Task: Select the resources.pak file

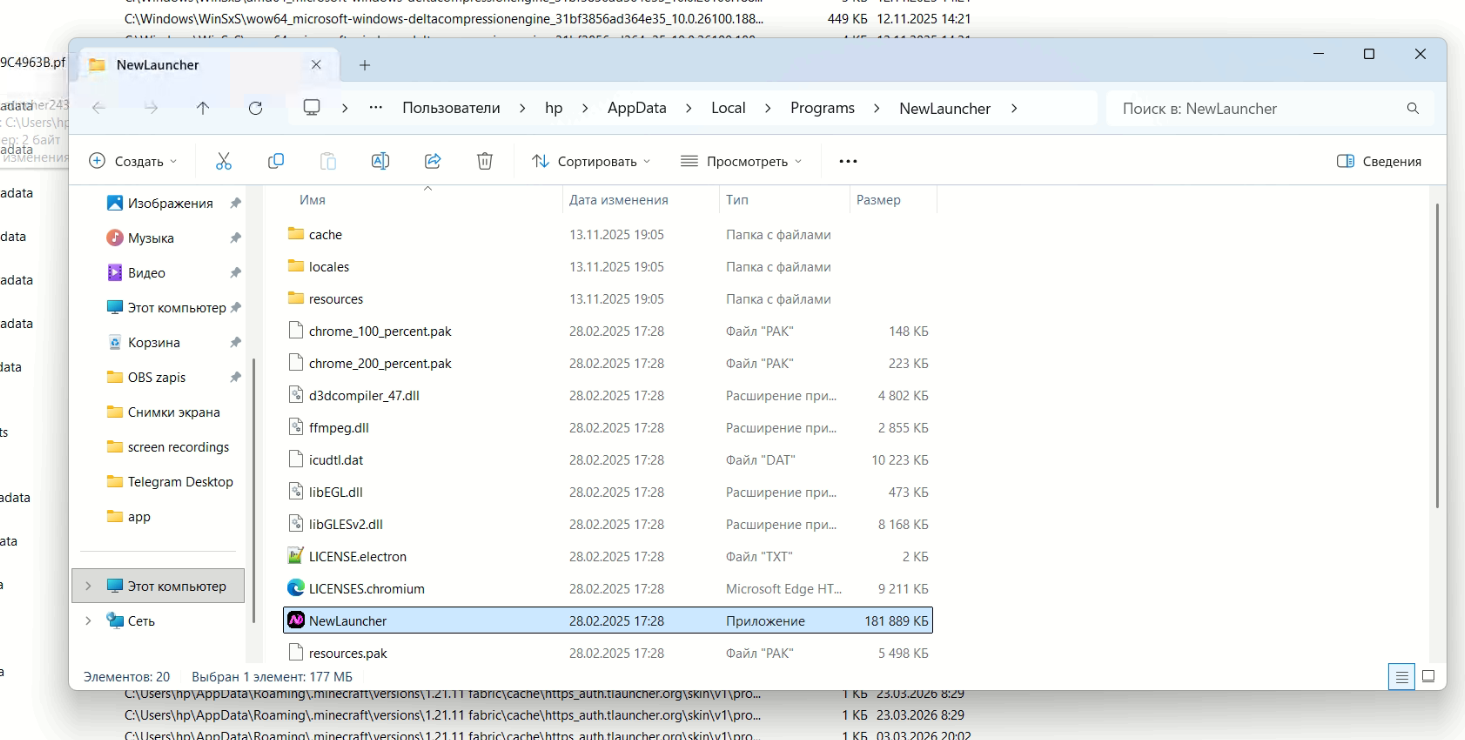Action: (x=608, y=653)
